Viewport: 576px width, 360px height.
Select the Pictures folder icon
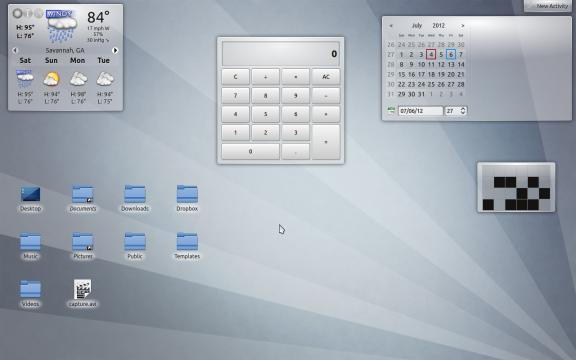[x=83, y=242]
